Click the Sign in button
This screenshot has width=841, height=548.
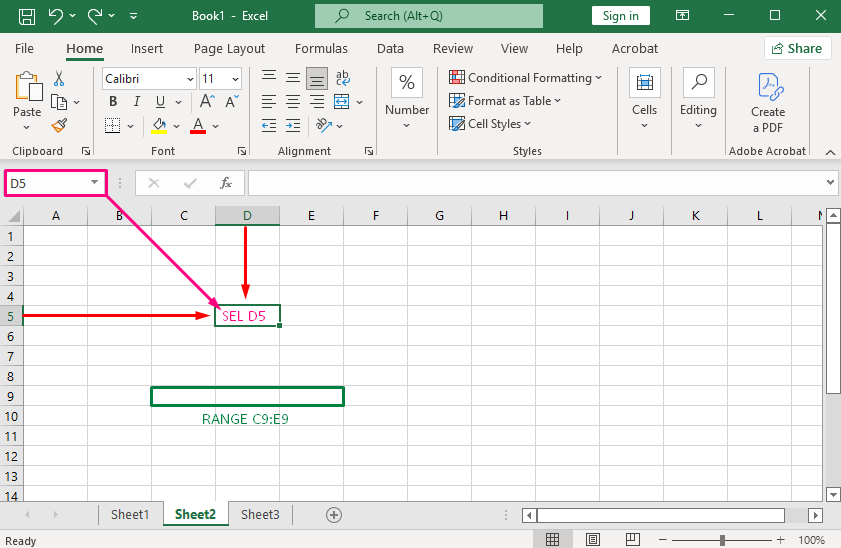pos(620,16)
